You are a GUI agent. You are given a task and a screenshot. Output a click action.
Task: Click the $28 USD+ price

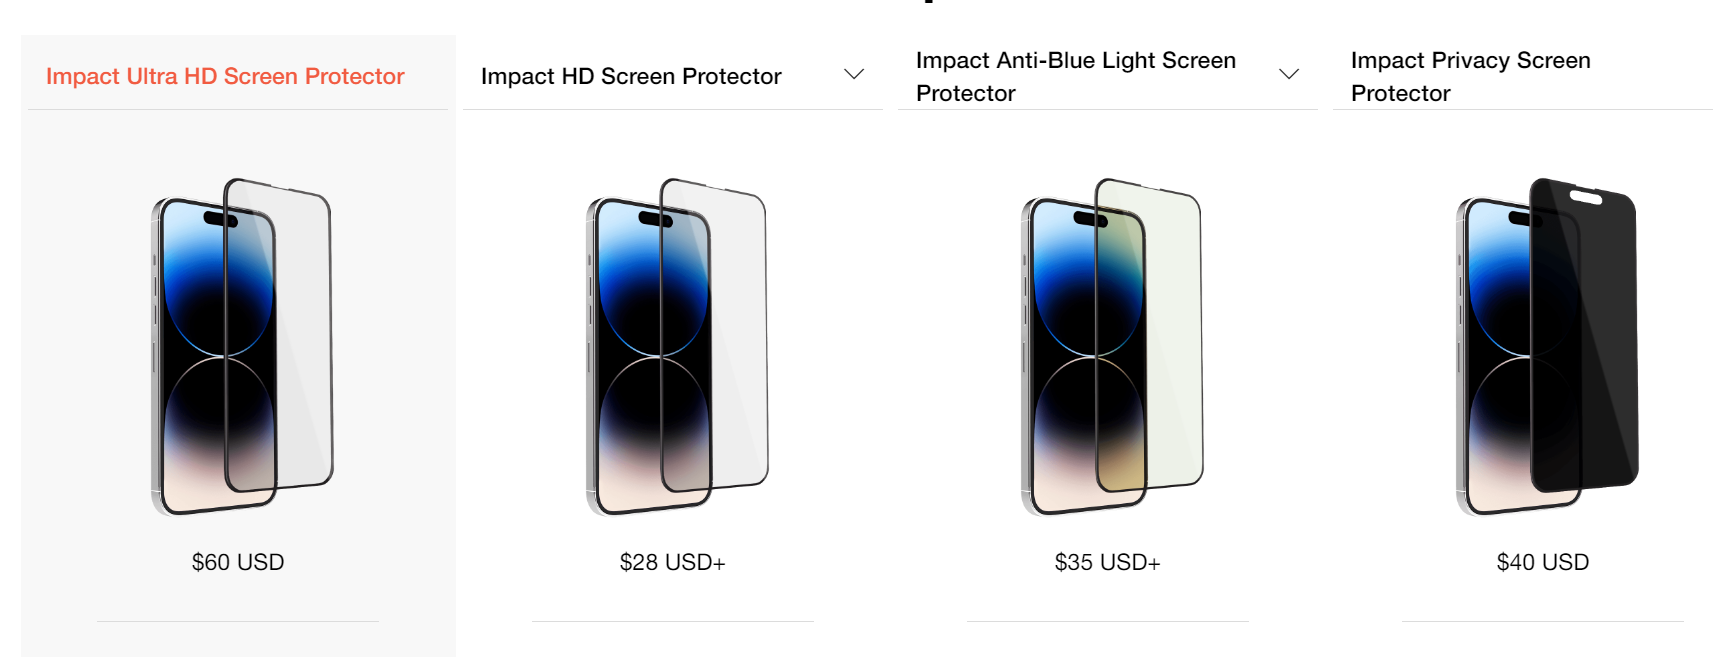pos(673,562)
